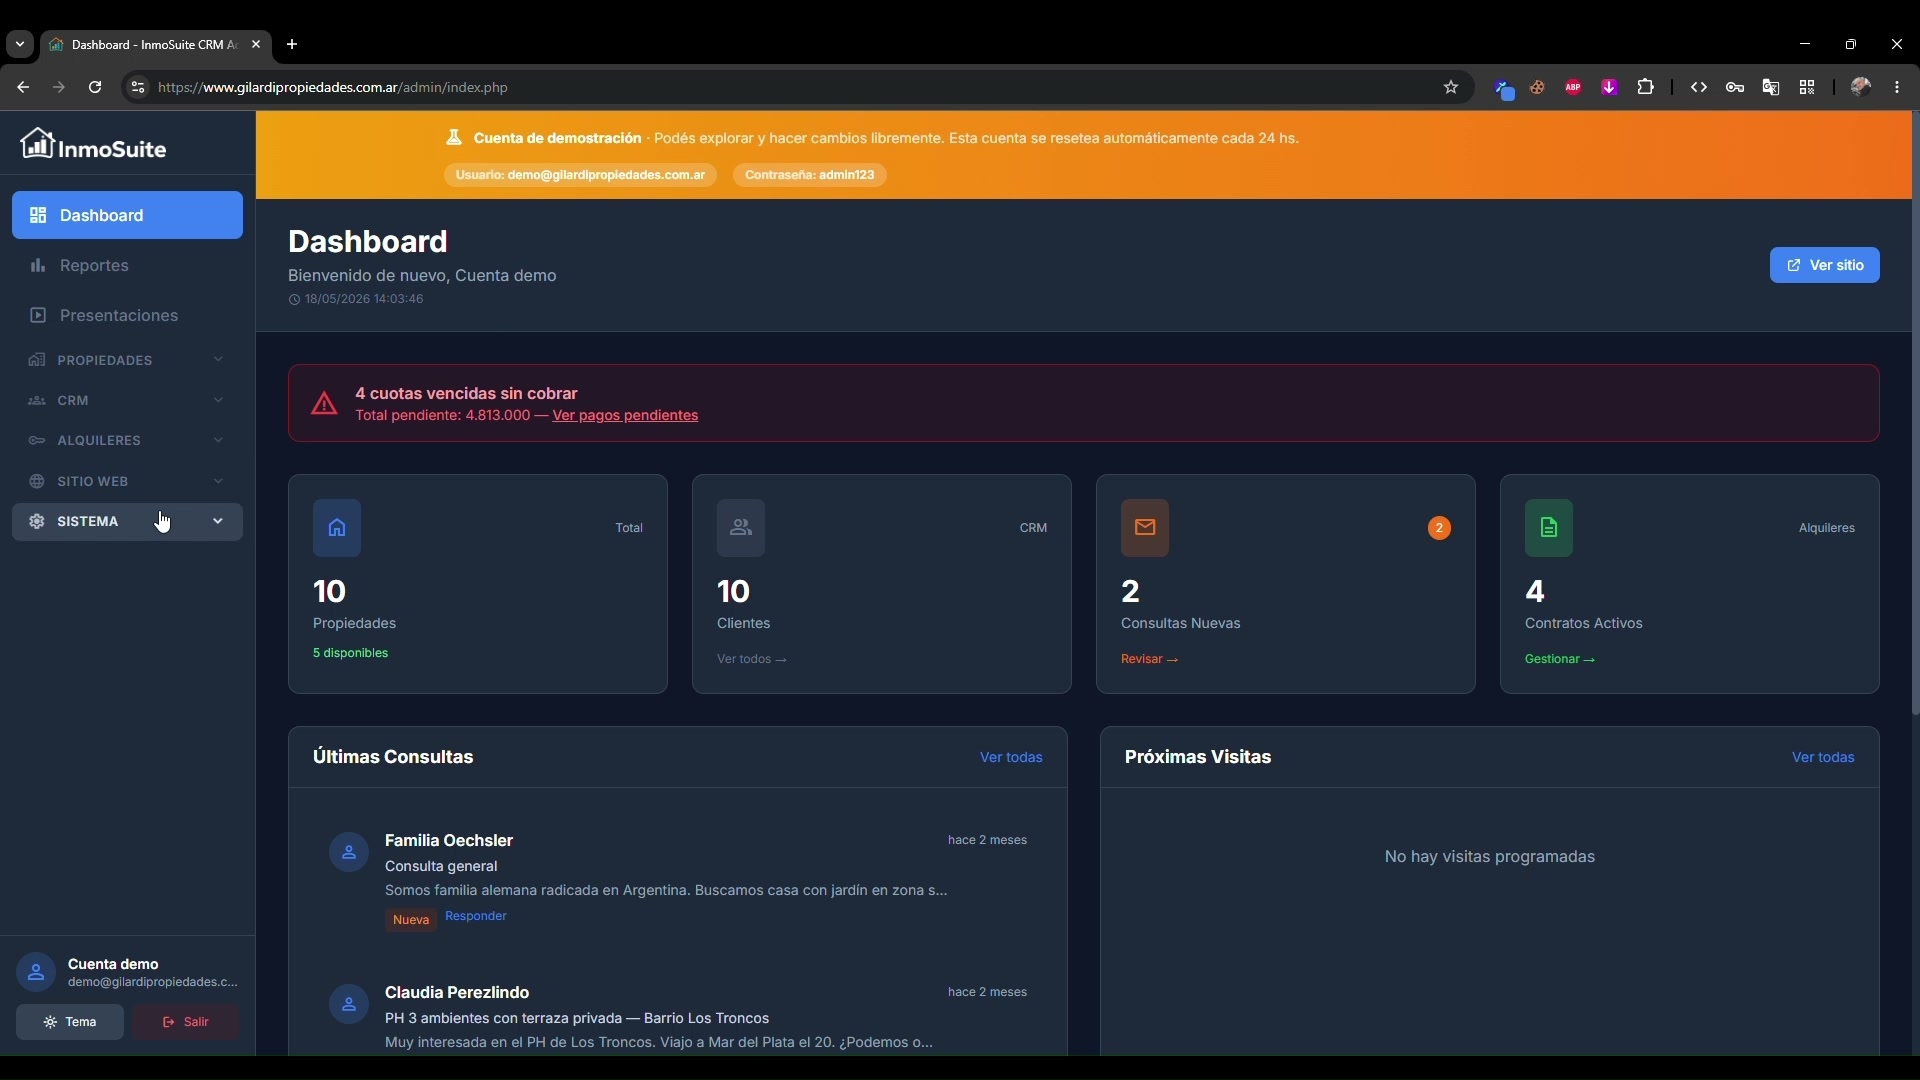This screenshot has width=1920, height=1080.
Task: Open Ver todas in Próximas Visitas
Action: [1823, 757]
